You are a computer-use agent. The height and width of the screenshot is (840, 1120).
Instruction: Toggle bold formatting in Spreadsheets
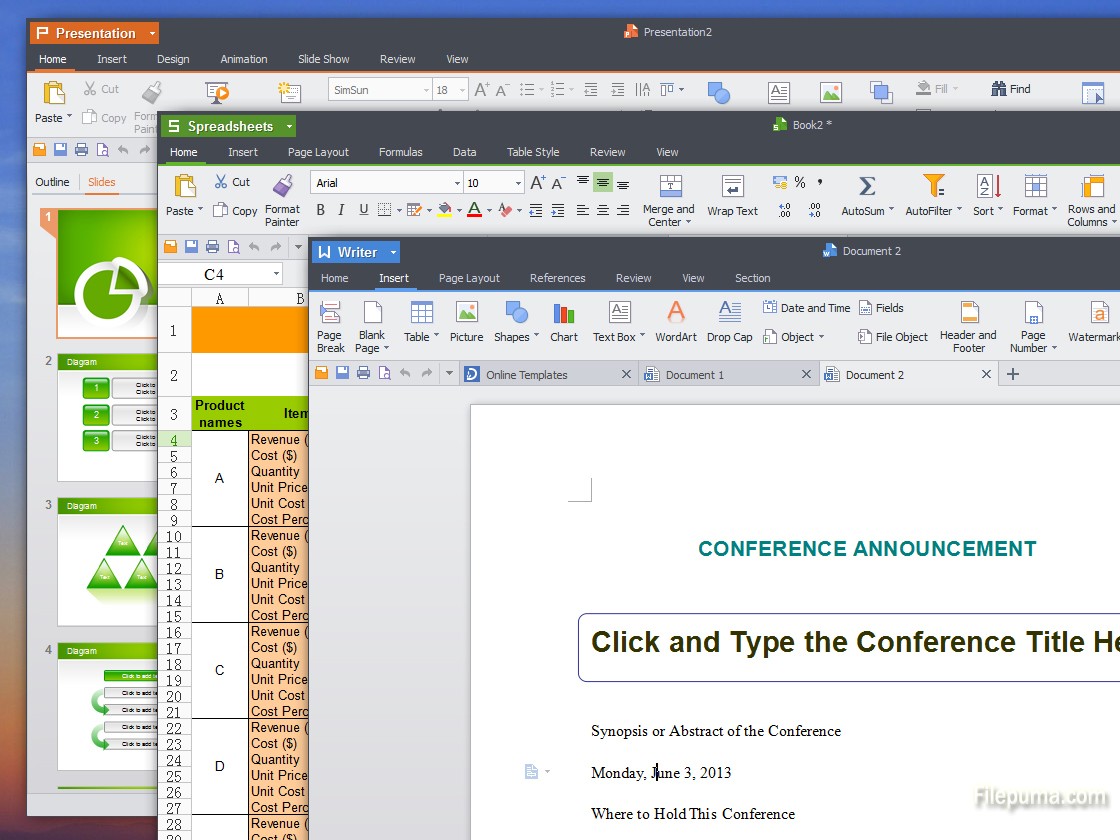321,210
